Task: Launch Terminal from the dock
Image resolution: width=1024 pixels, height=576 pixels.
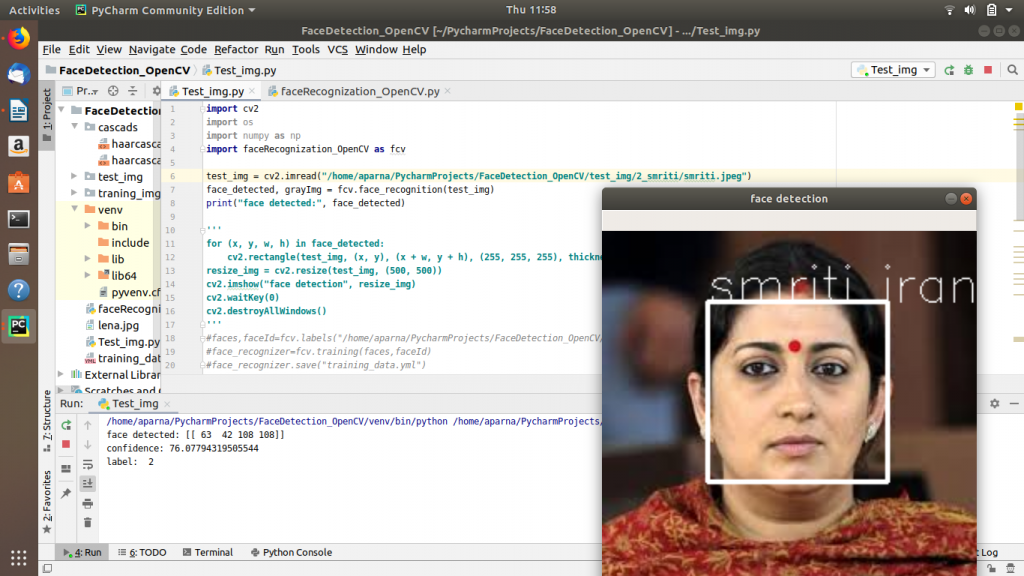Action: pos(18,219)
